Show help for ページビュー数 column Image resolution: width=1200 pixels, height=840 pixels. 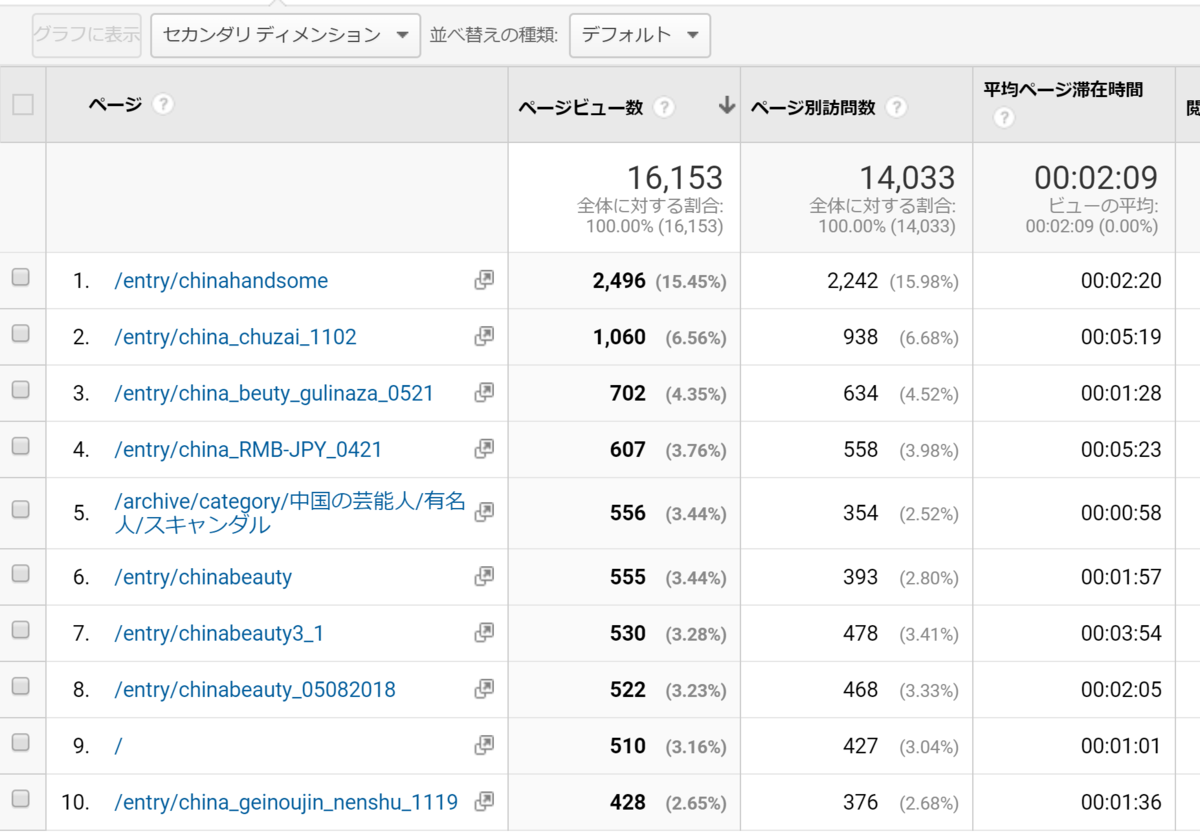(664, 107)
